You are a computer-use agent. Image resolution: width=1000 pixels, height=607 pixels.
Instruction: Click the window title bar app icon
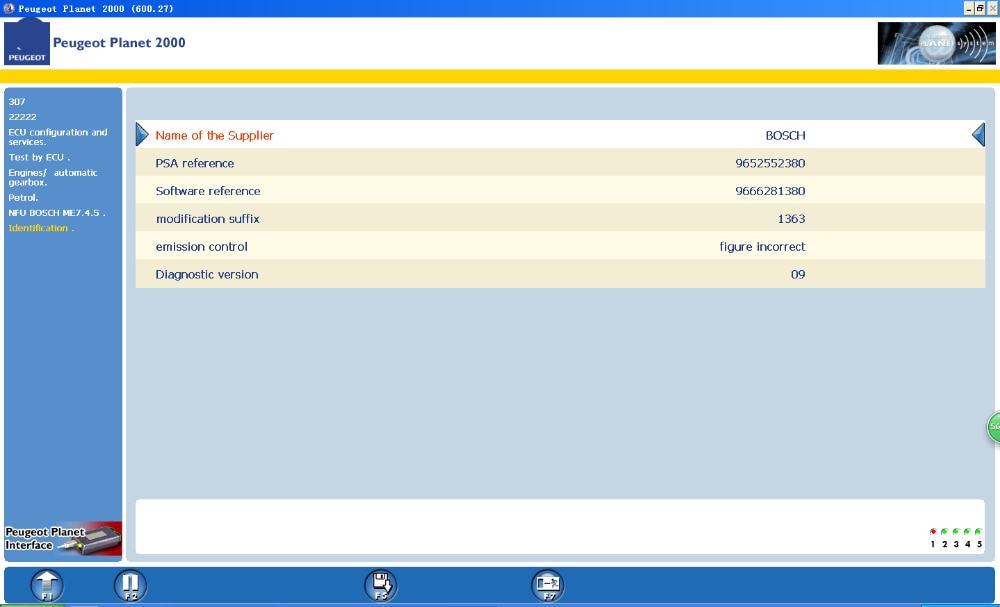point(8,8)
